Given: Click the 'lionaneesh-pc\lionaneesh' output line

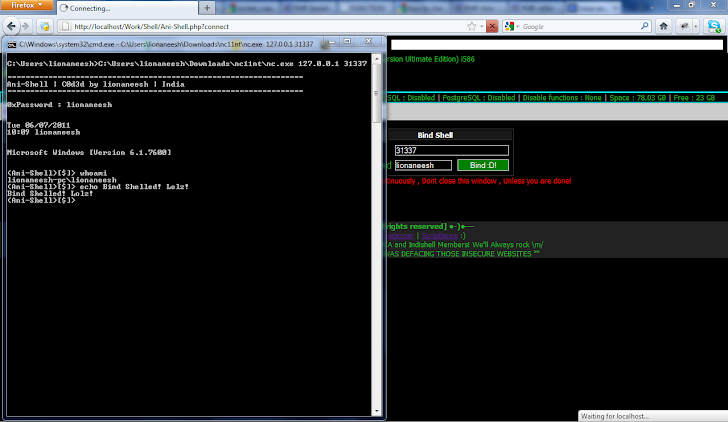Looking at the screenshot, I should [x=62, y=180].
